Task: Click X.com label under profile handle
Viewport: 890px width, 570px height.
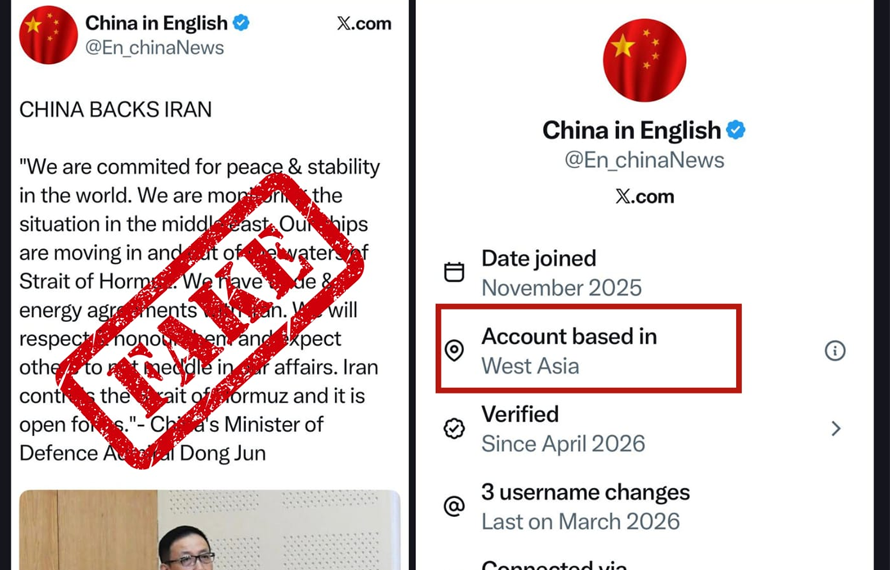Action: click(645, 196)
